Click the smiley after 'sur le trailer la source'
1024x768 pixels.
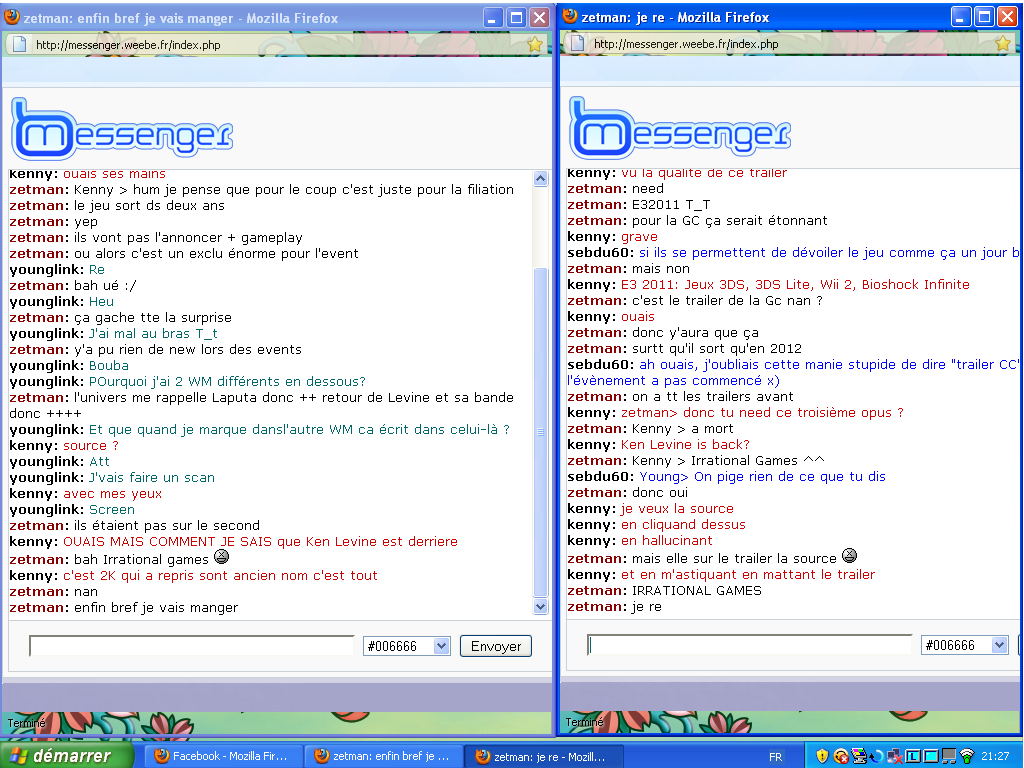[x=849, y=555]
